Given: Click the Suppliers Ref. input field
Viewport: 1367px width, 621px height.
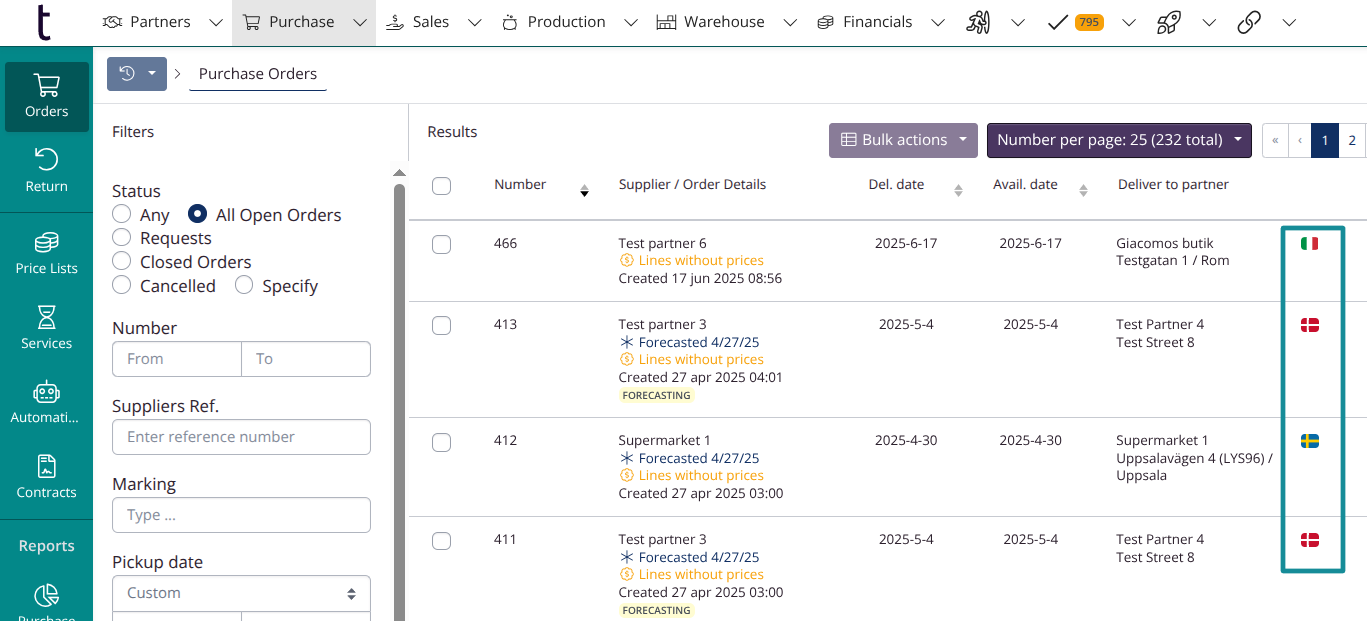Looking at the screenshot, I should click(241, 437).
